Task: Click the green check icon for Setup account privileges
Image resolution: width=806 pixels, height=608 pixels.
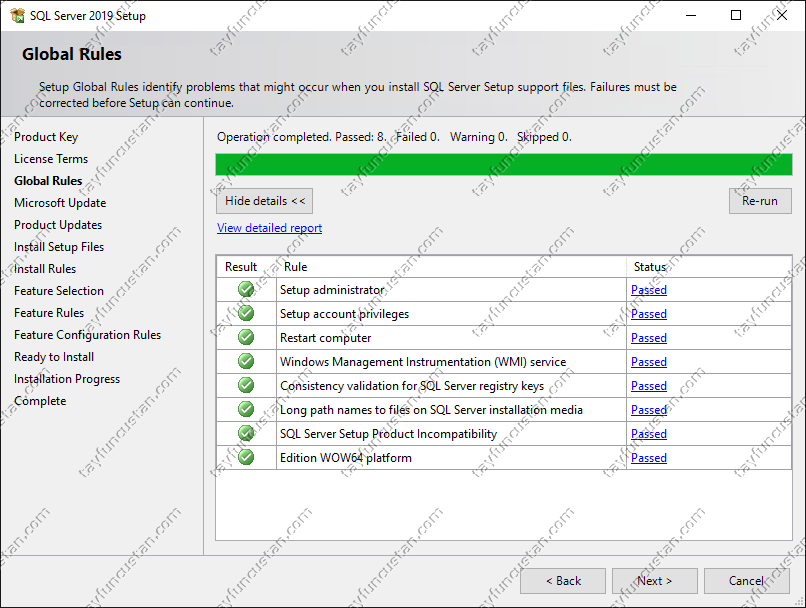Action: (x=246, y=313)
